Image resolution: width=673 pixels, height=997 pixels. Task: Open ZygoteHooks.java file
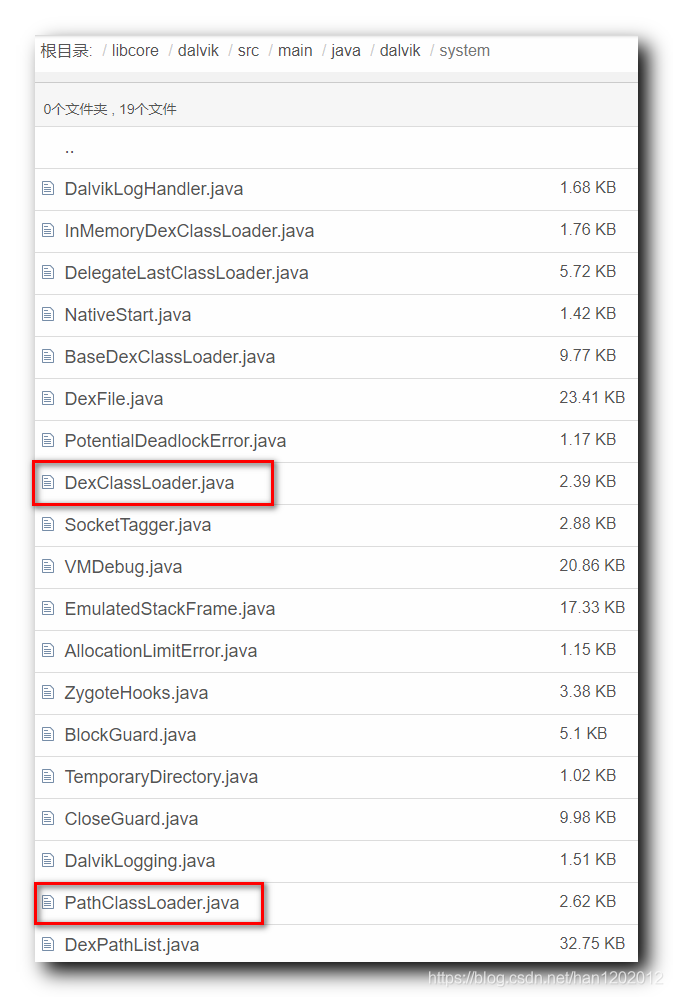point(136,692)
